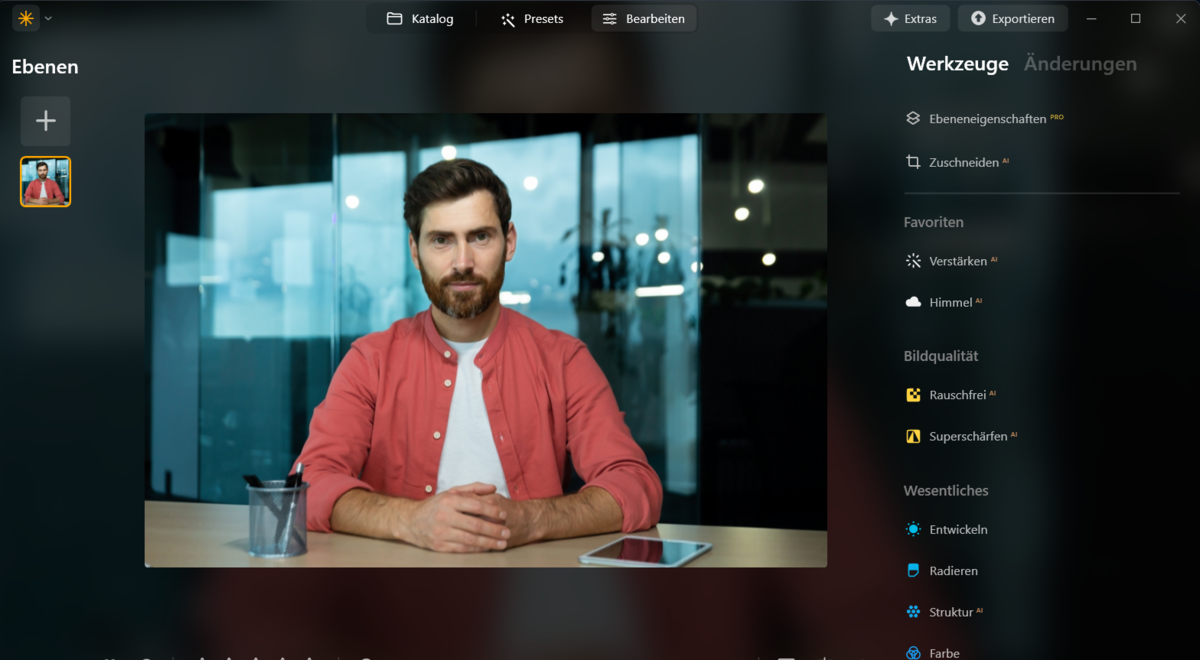Select the Radieren erase tool

pos(952,570)
